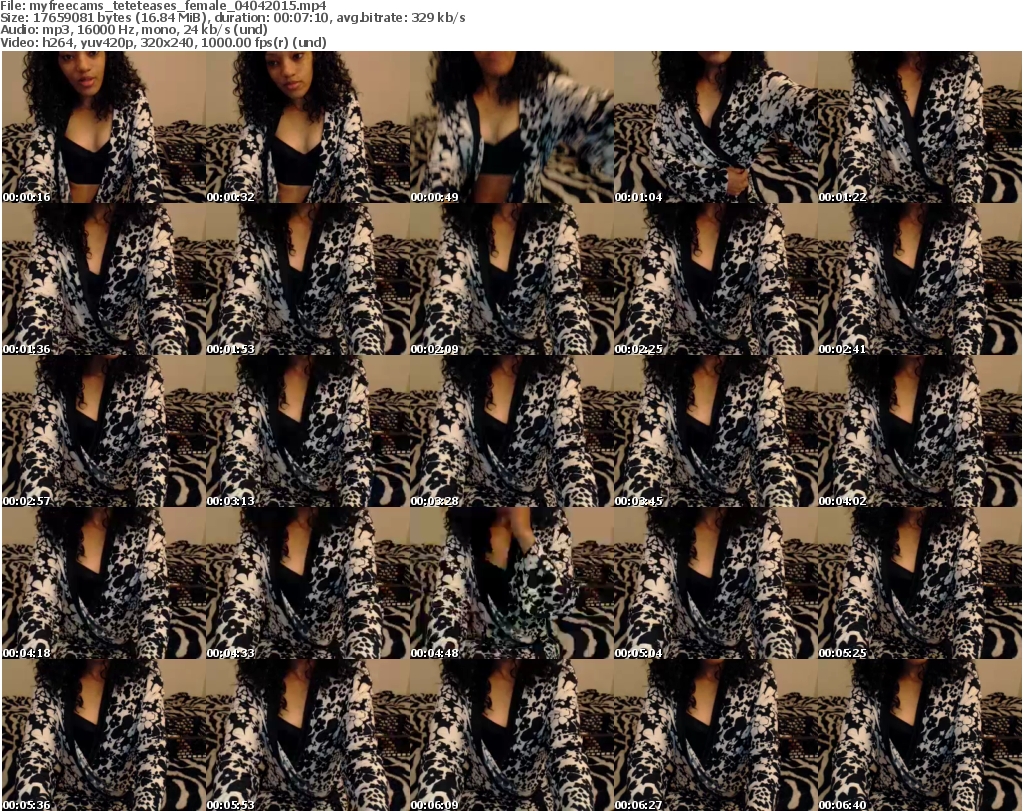This screenshot has height=811, width=1024.
Task: Choose the frame stamped 00:04:33
Action: click(x=308, y=584)
